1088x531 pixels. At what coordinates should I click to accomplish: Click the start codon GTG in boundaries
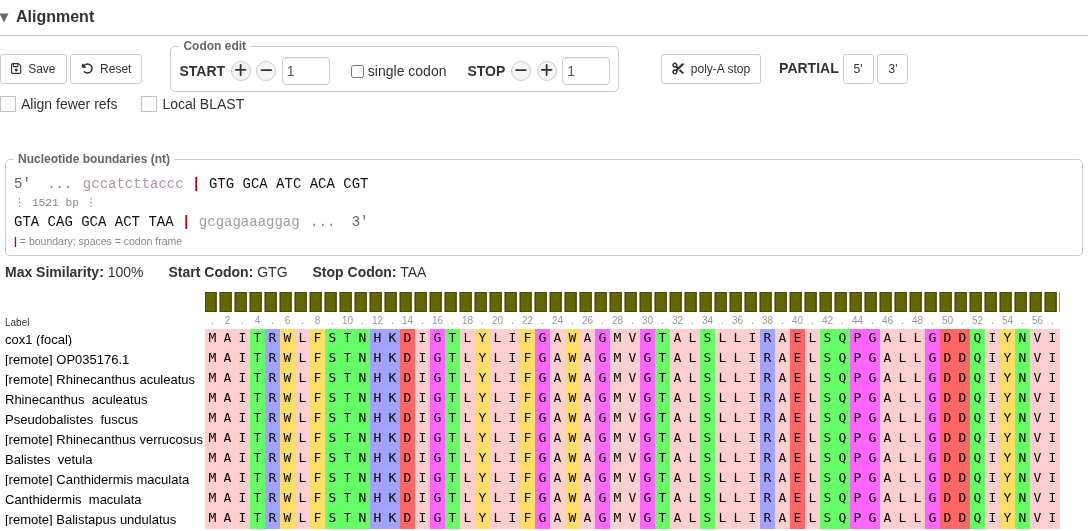pos(221,184)
